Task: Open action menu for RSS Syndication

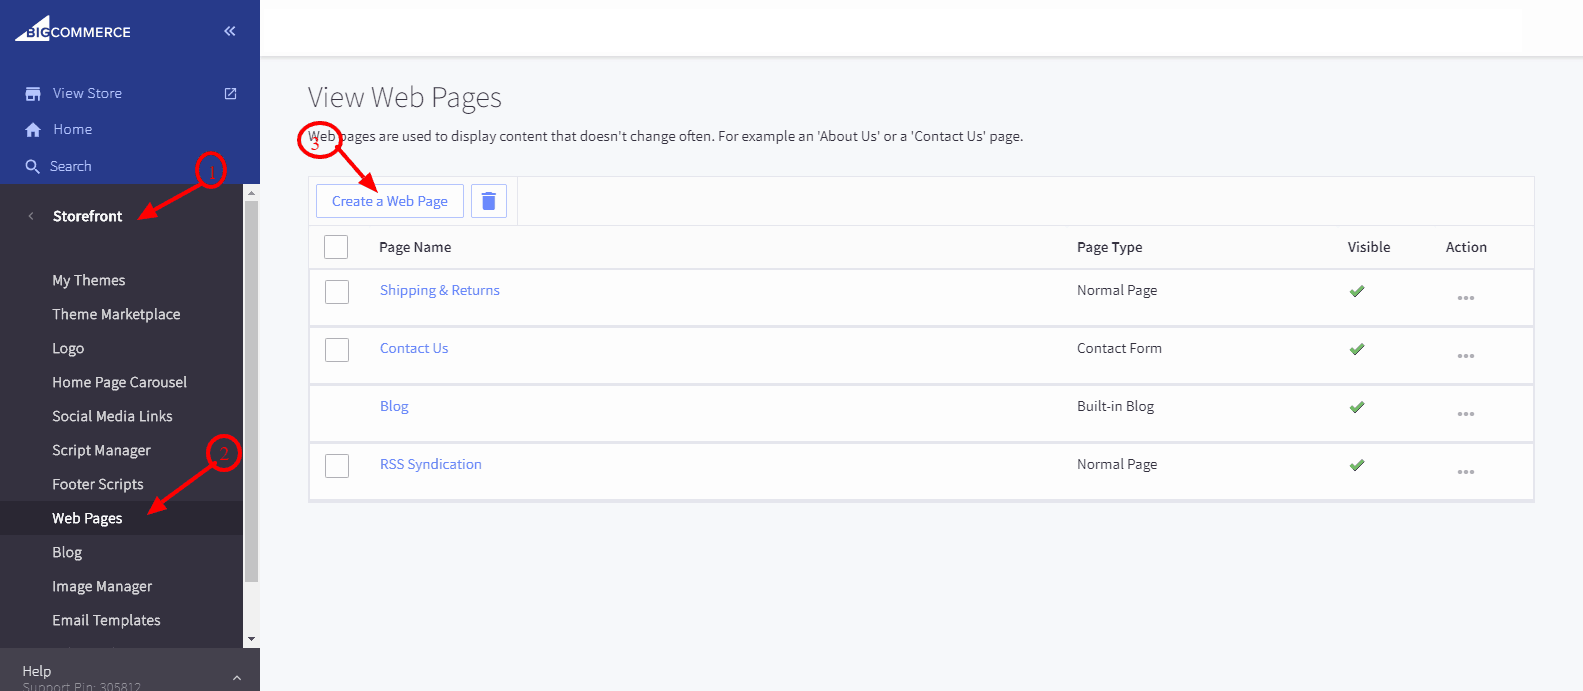Action: [1465, 472]
